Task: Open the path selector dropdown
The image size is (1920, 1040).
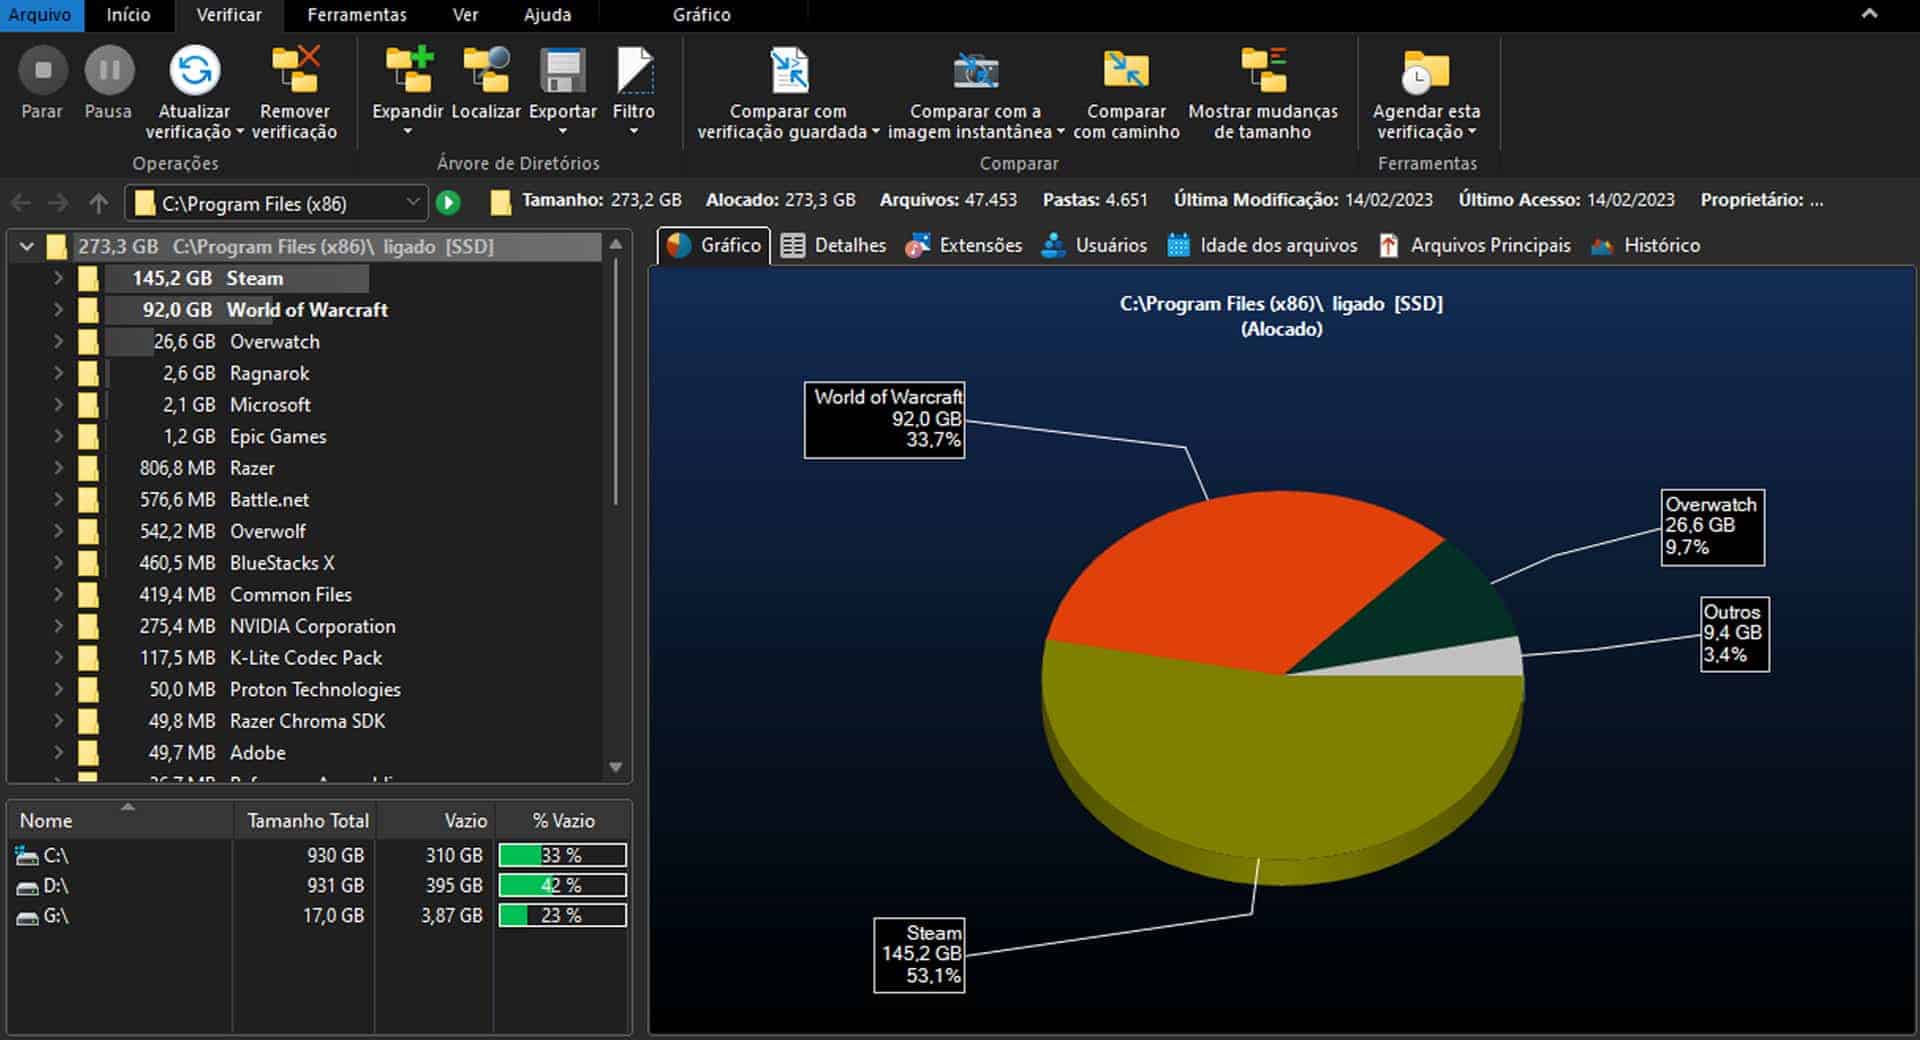Action: [414, 203]
